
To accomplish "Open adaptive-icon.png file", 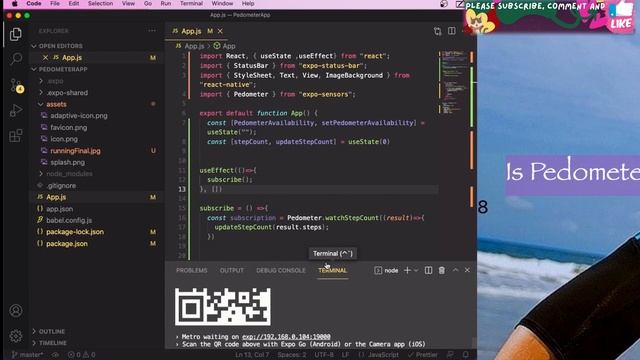I will click(79, 116).
